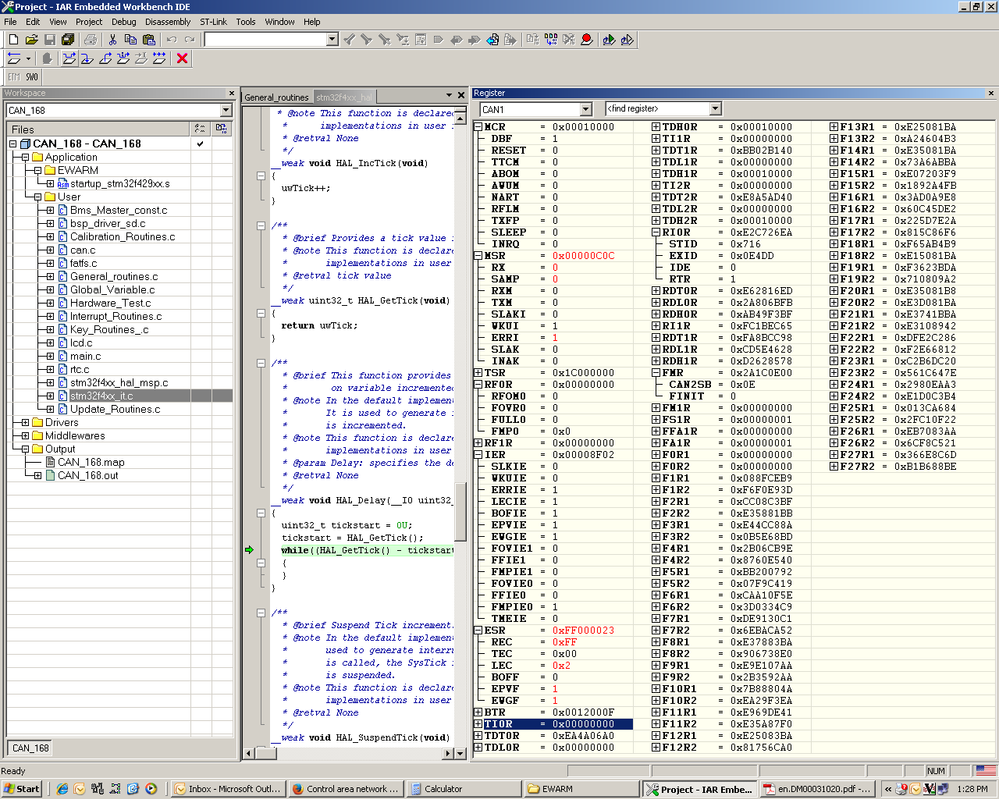Expand the BTR register node
Screen dimensions: 999x799
pos(478,712)
